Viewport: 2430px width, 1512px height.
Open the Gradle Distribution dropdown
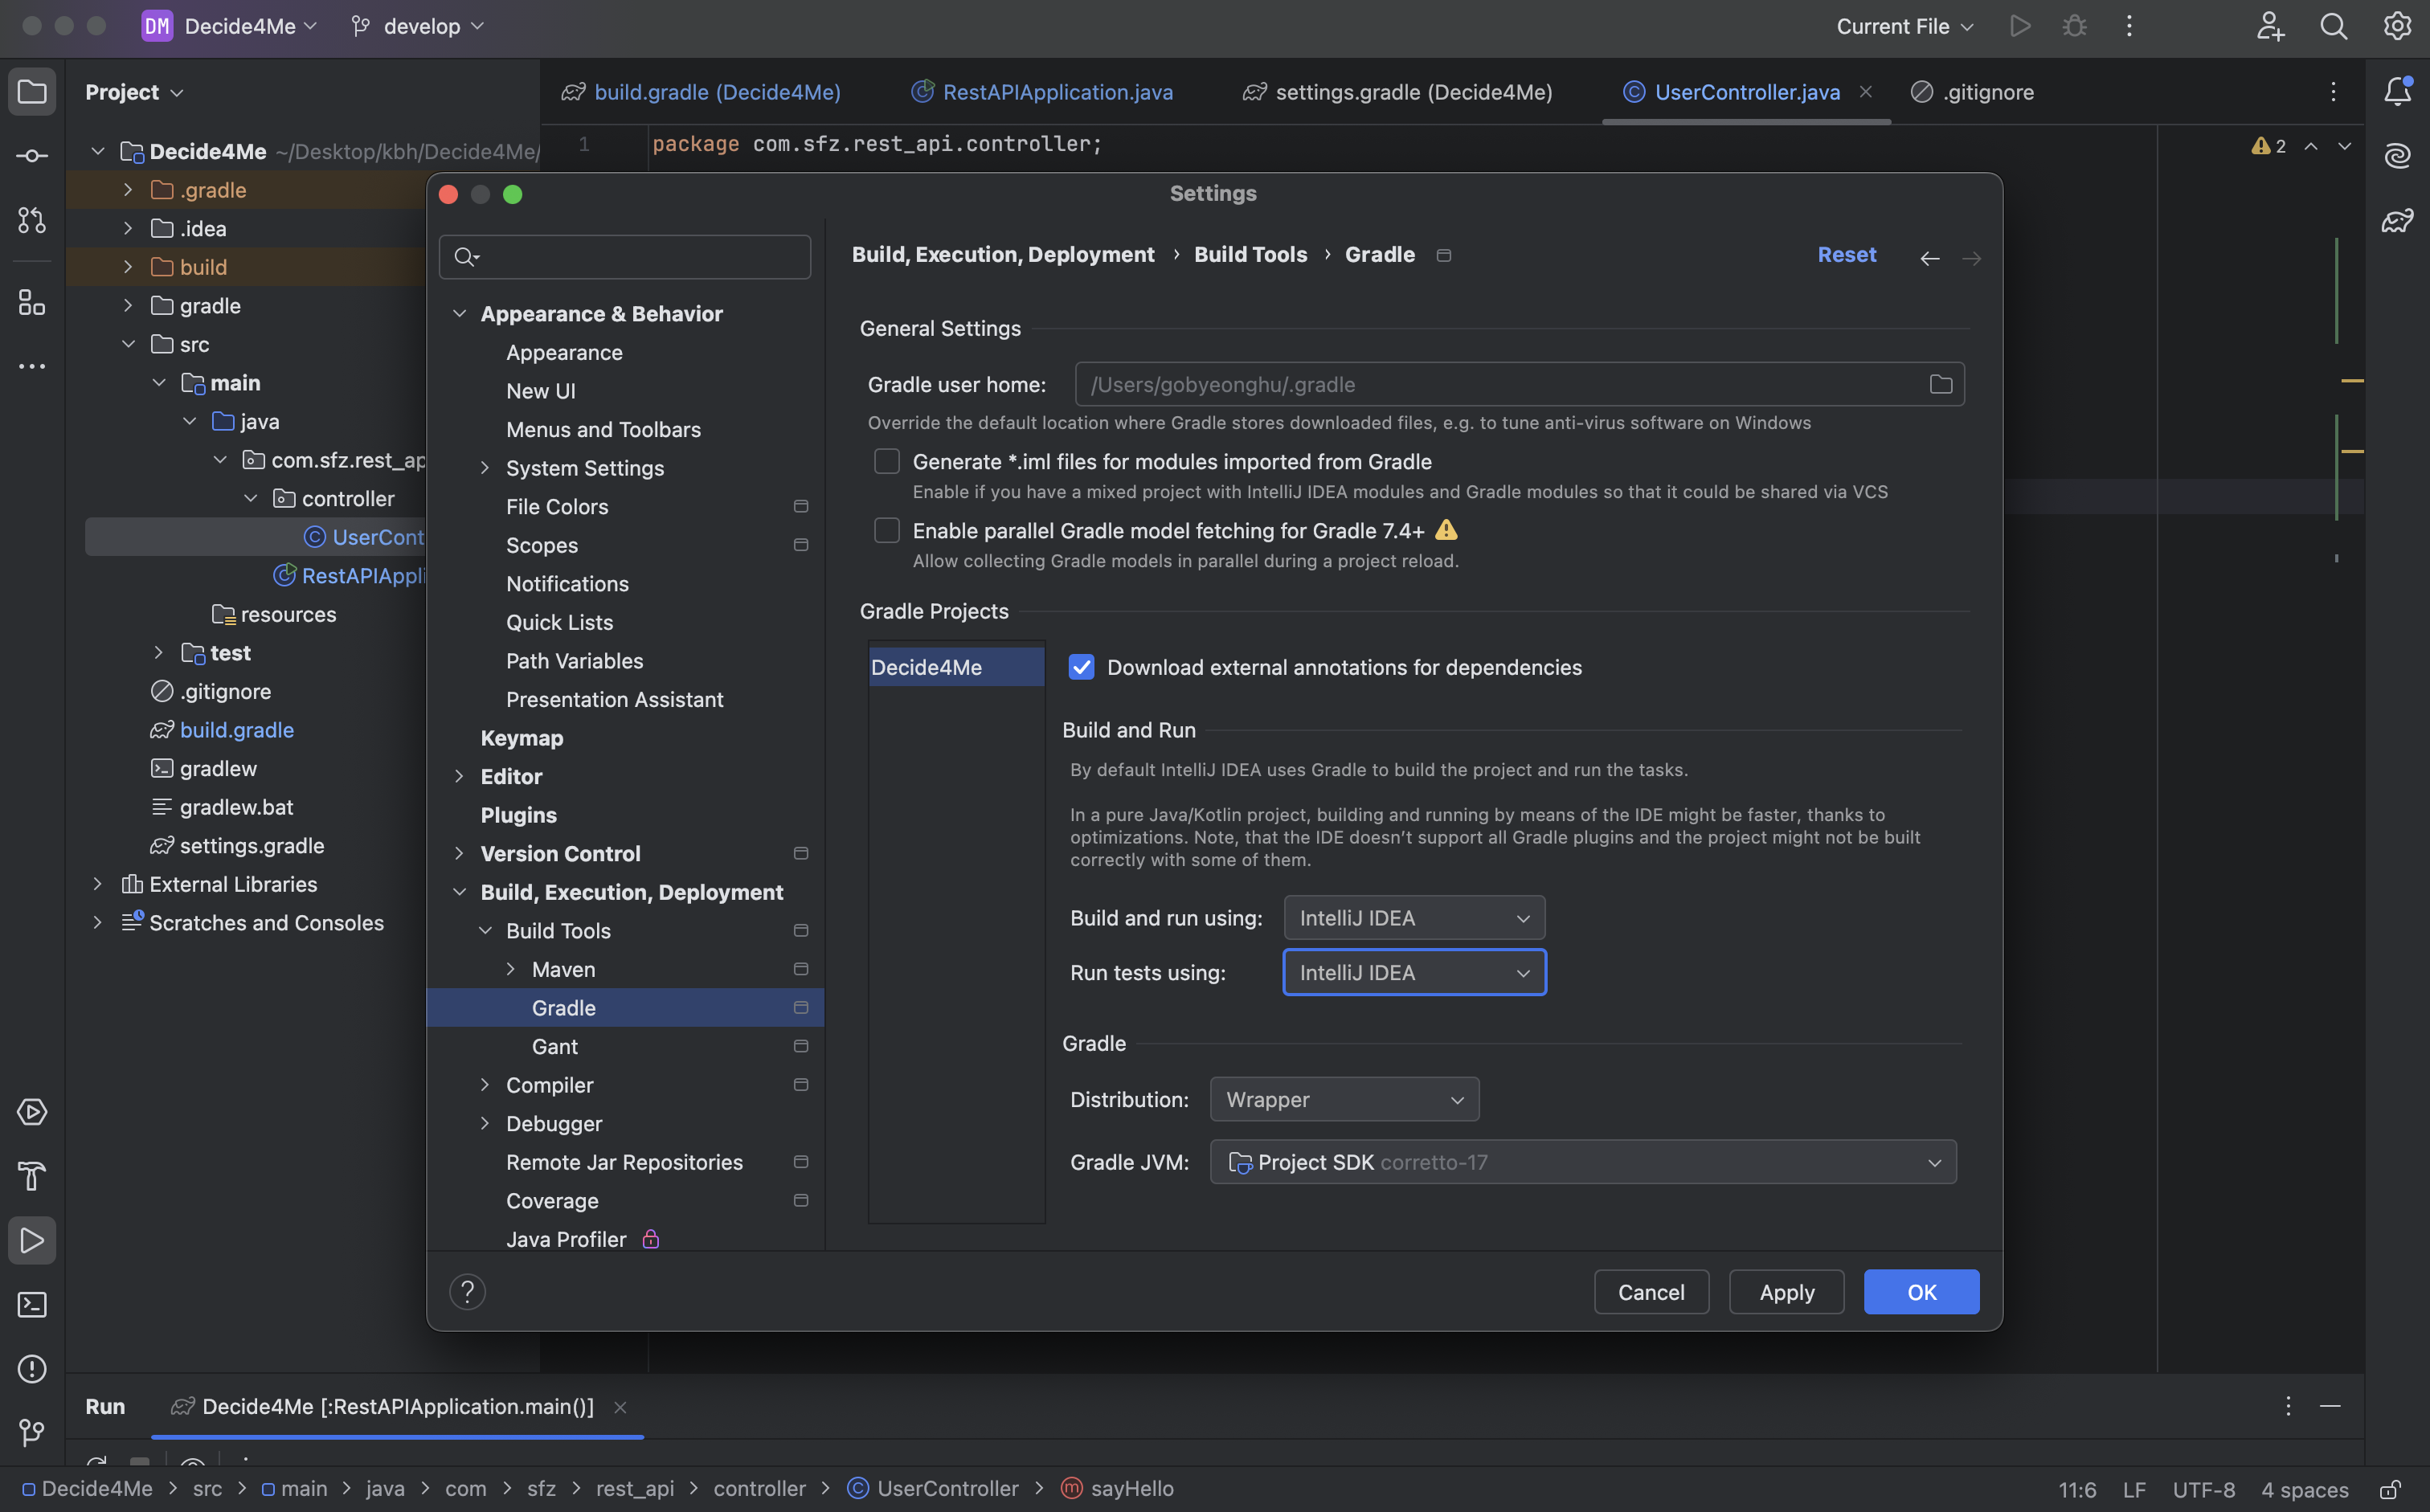click(x=1344, y=1099)
